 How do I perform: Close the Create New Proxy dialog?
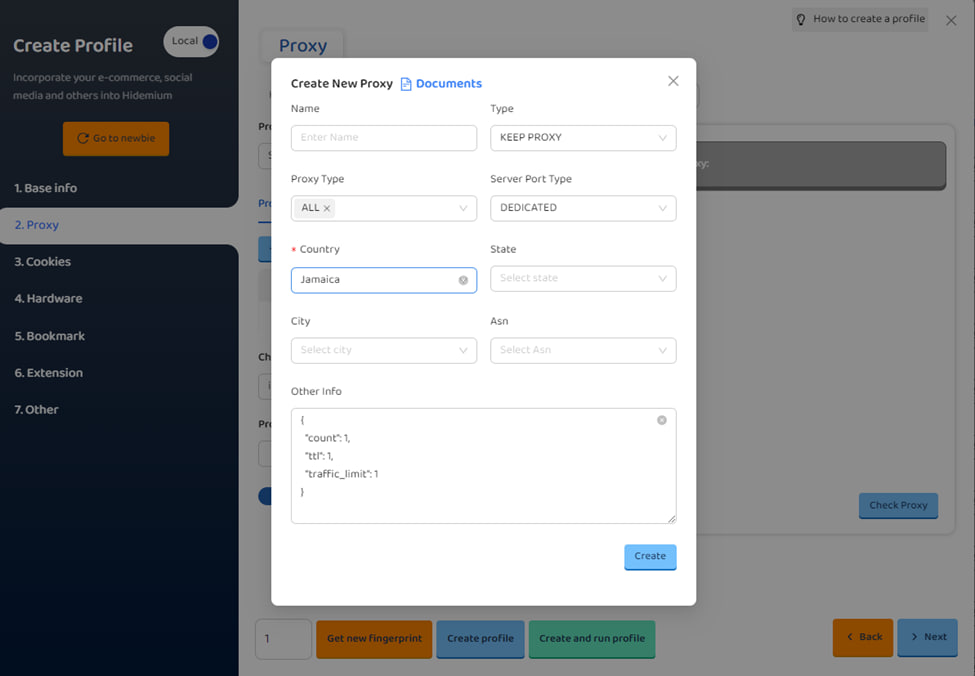673,81
